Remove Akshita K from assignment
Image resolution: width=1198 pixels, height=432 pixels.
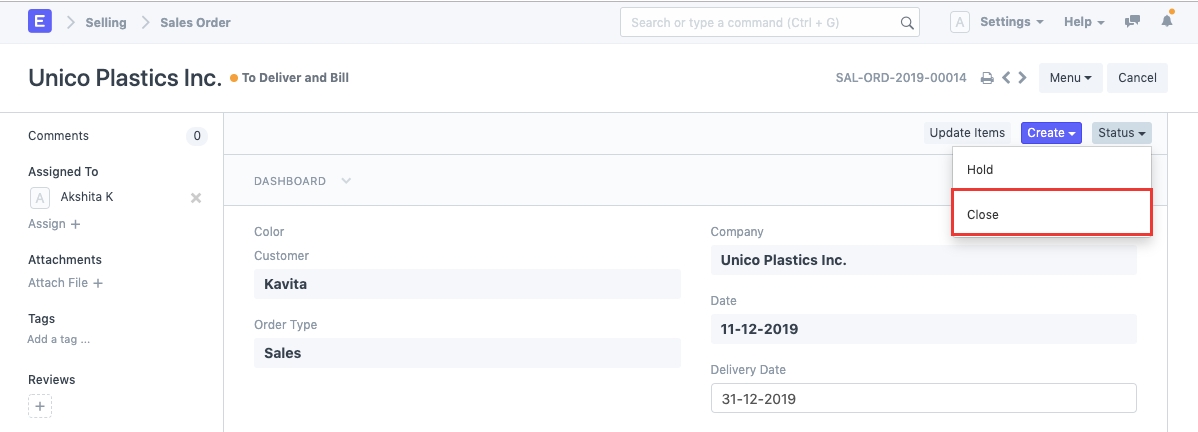[x=196, y=198]
